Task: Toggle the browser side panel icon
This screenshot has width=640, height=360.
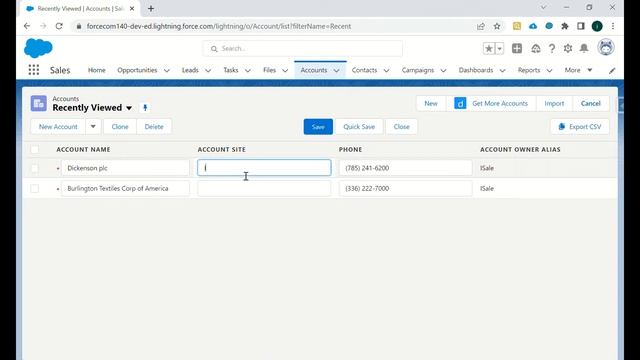Action: coord(580,26)
